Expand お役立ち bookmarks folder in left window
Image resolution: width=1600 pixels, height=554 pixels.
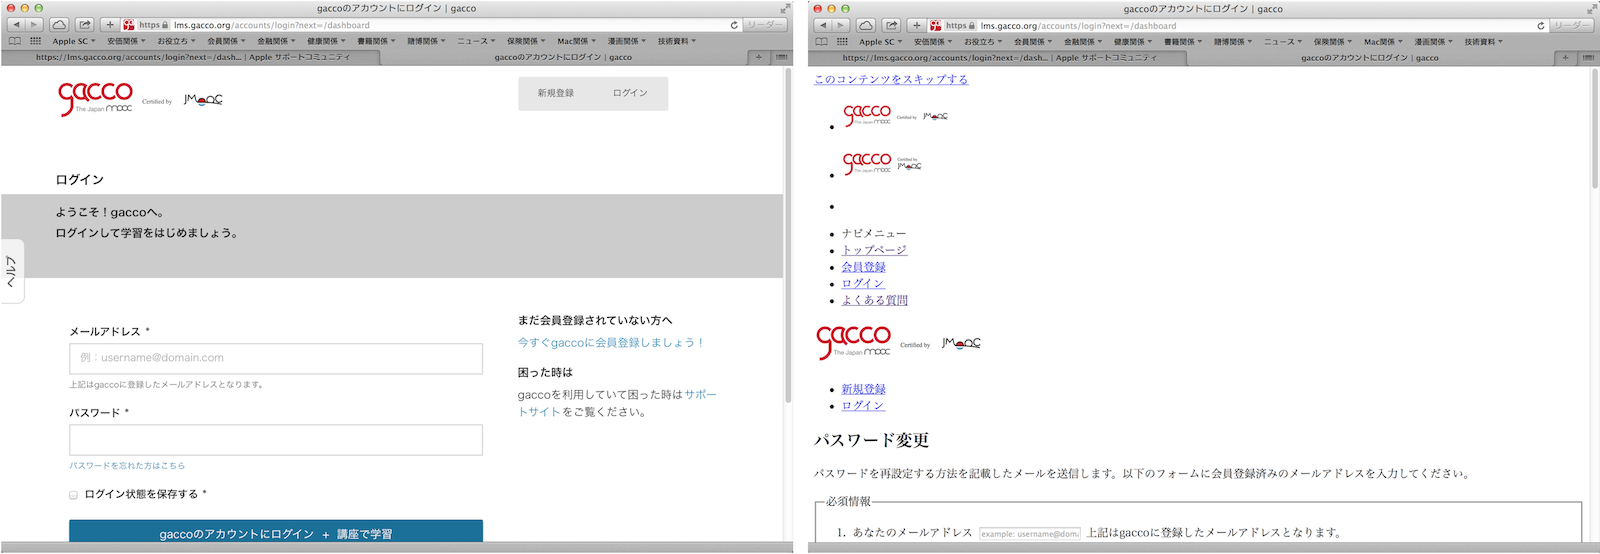pos(176,41)
